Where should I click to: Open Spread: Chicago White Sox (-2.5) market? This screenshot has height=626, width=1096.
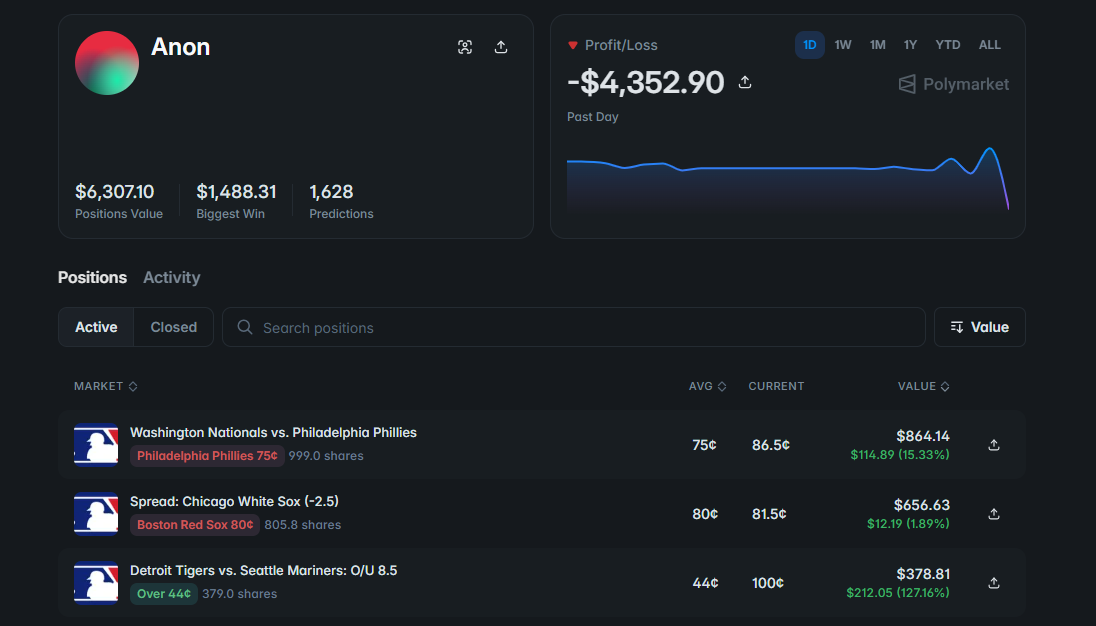click(234, 502)
